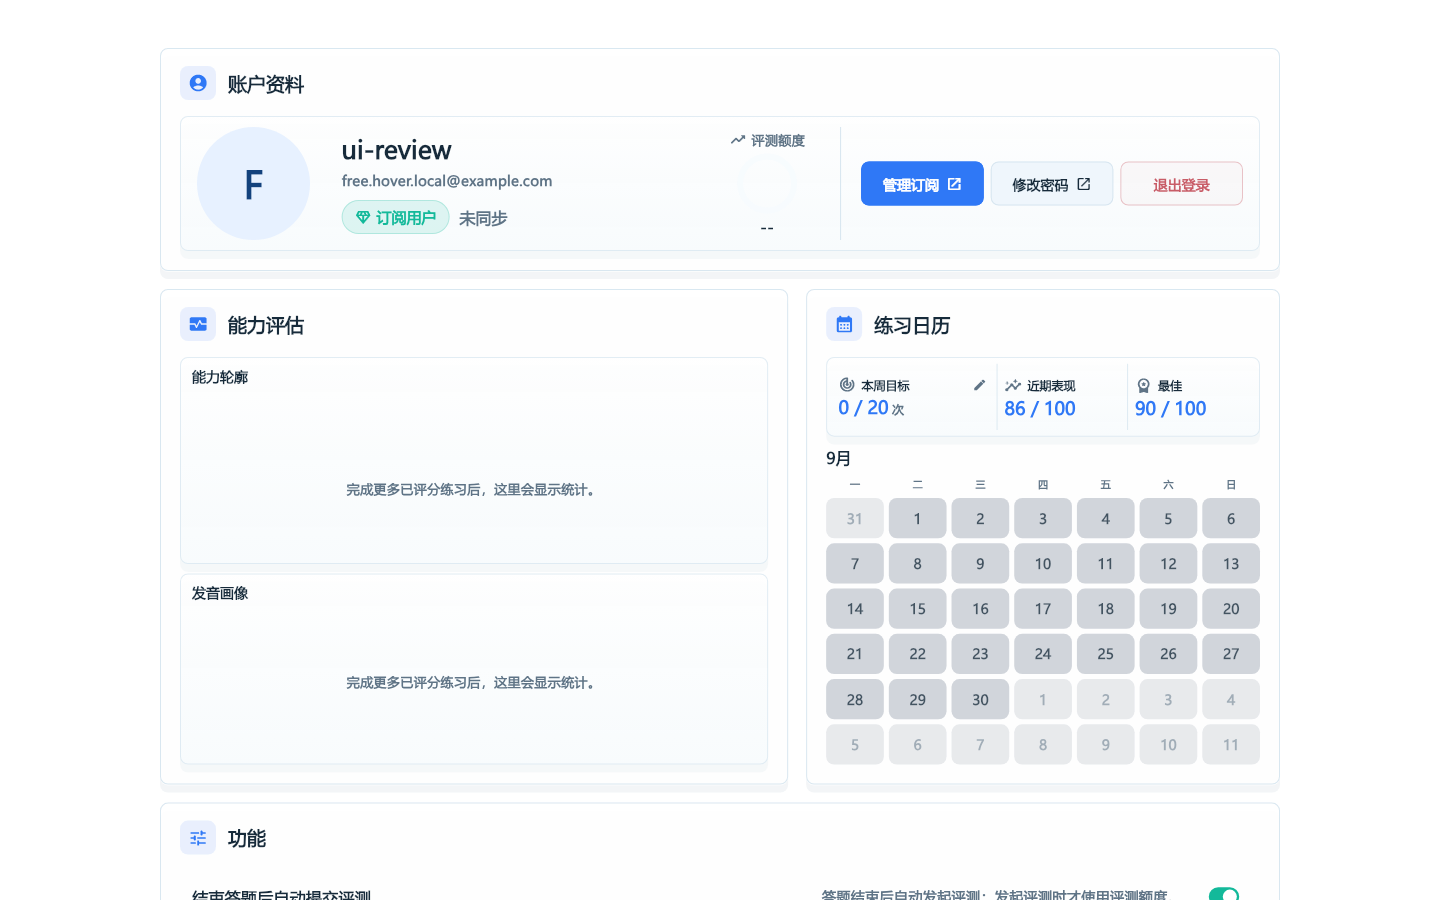The width and height of the screenshot is (1440, 900).
Task: Click the best score medal icon
Action: (x=1143, y=385)
